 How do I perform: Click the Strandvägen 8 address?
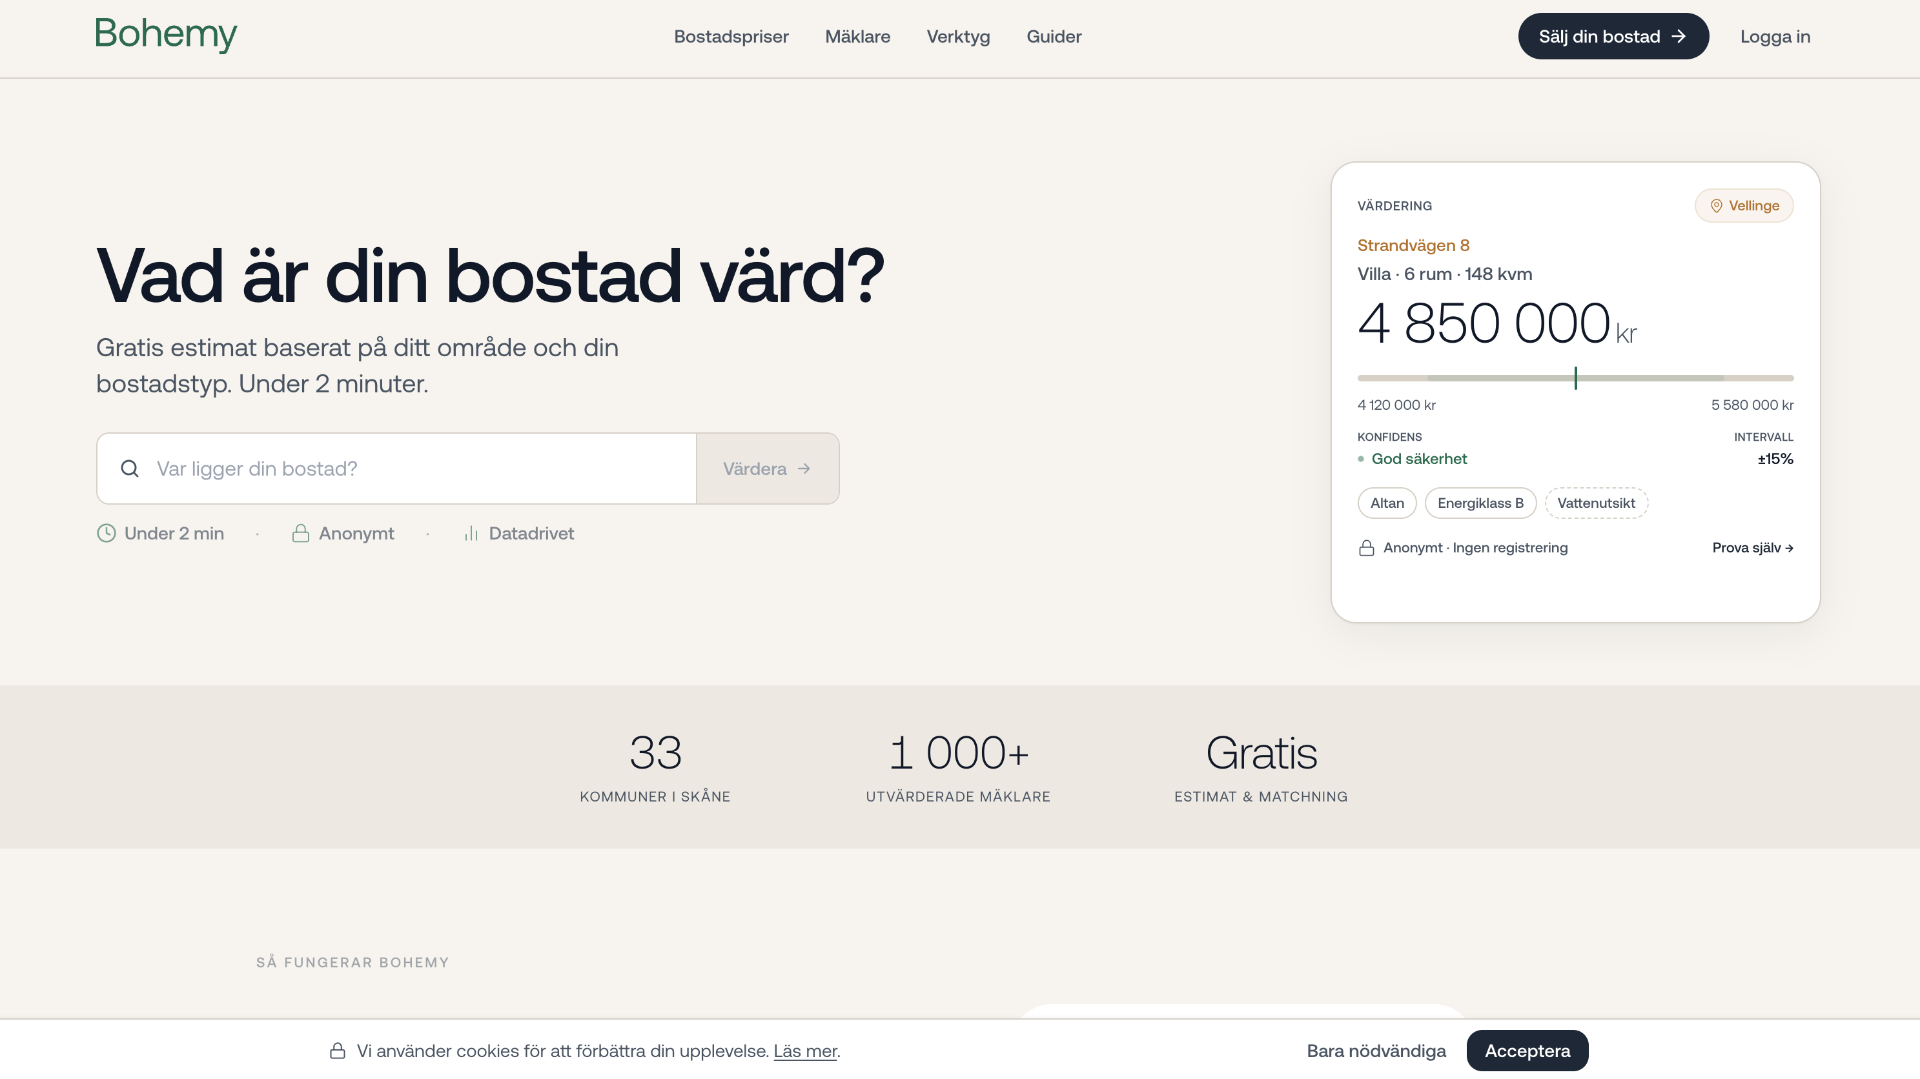point(1413,245)
